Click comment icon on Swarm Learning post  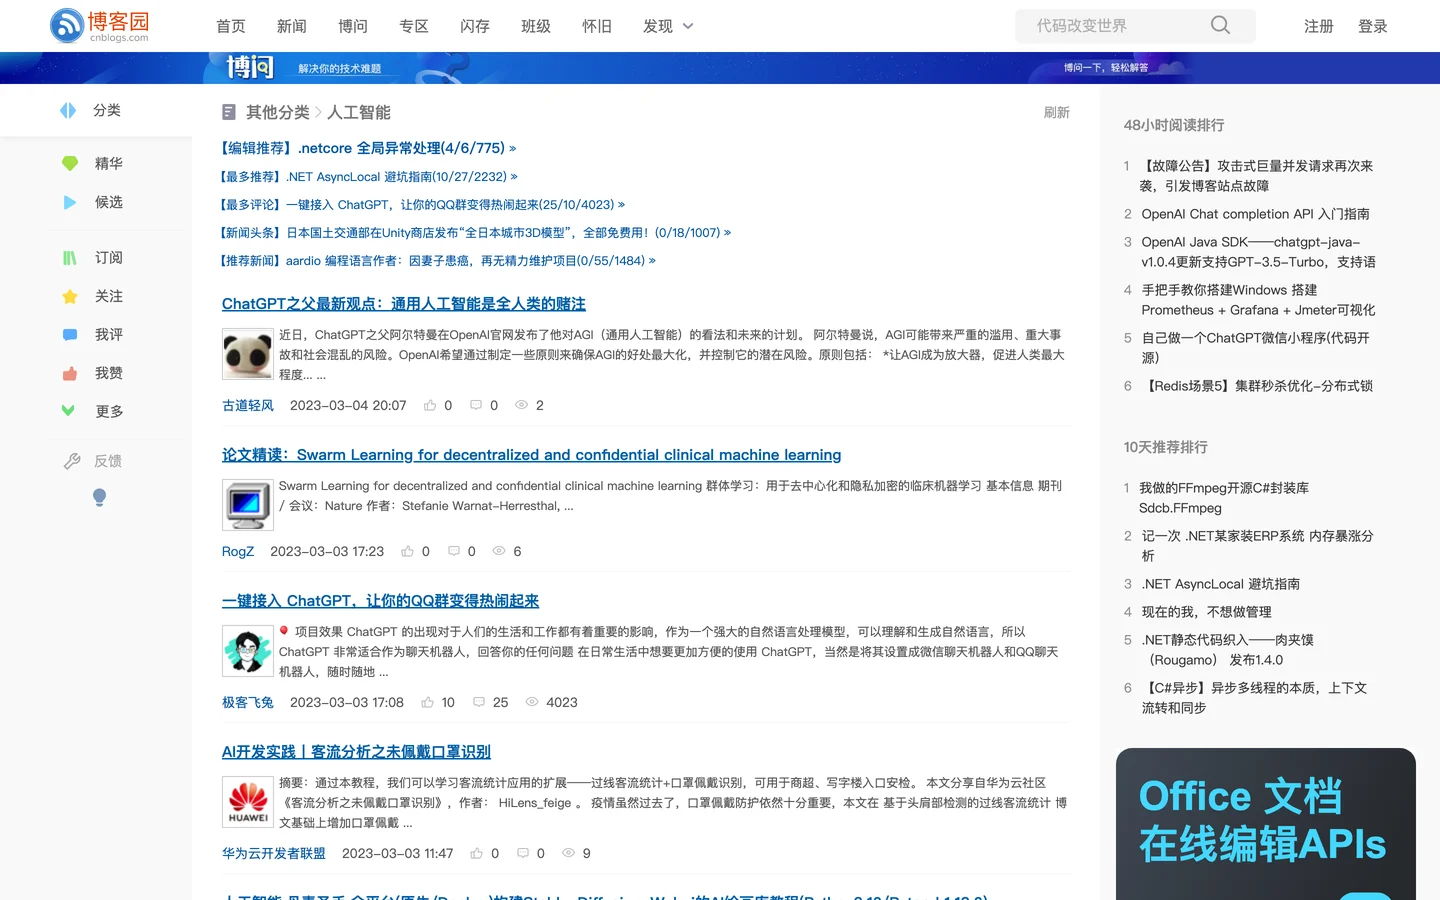pyautogui.click(x=454, y=551)
